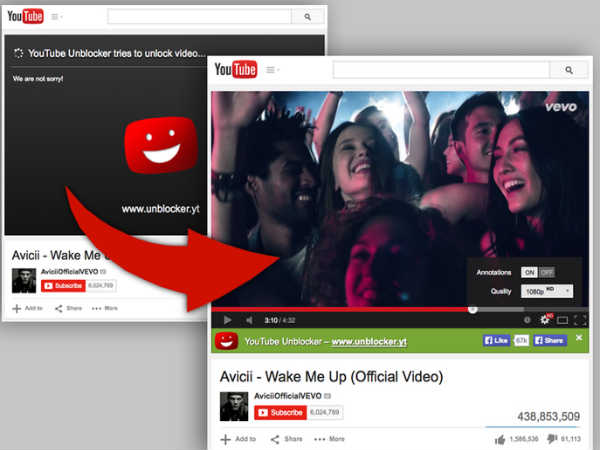
Task: Click the video title Avicii - Wake Me Up (Official Video)
Action: pos(331,377)
